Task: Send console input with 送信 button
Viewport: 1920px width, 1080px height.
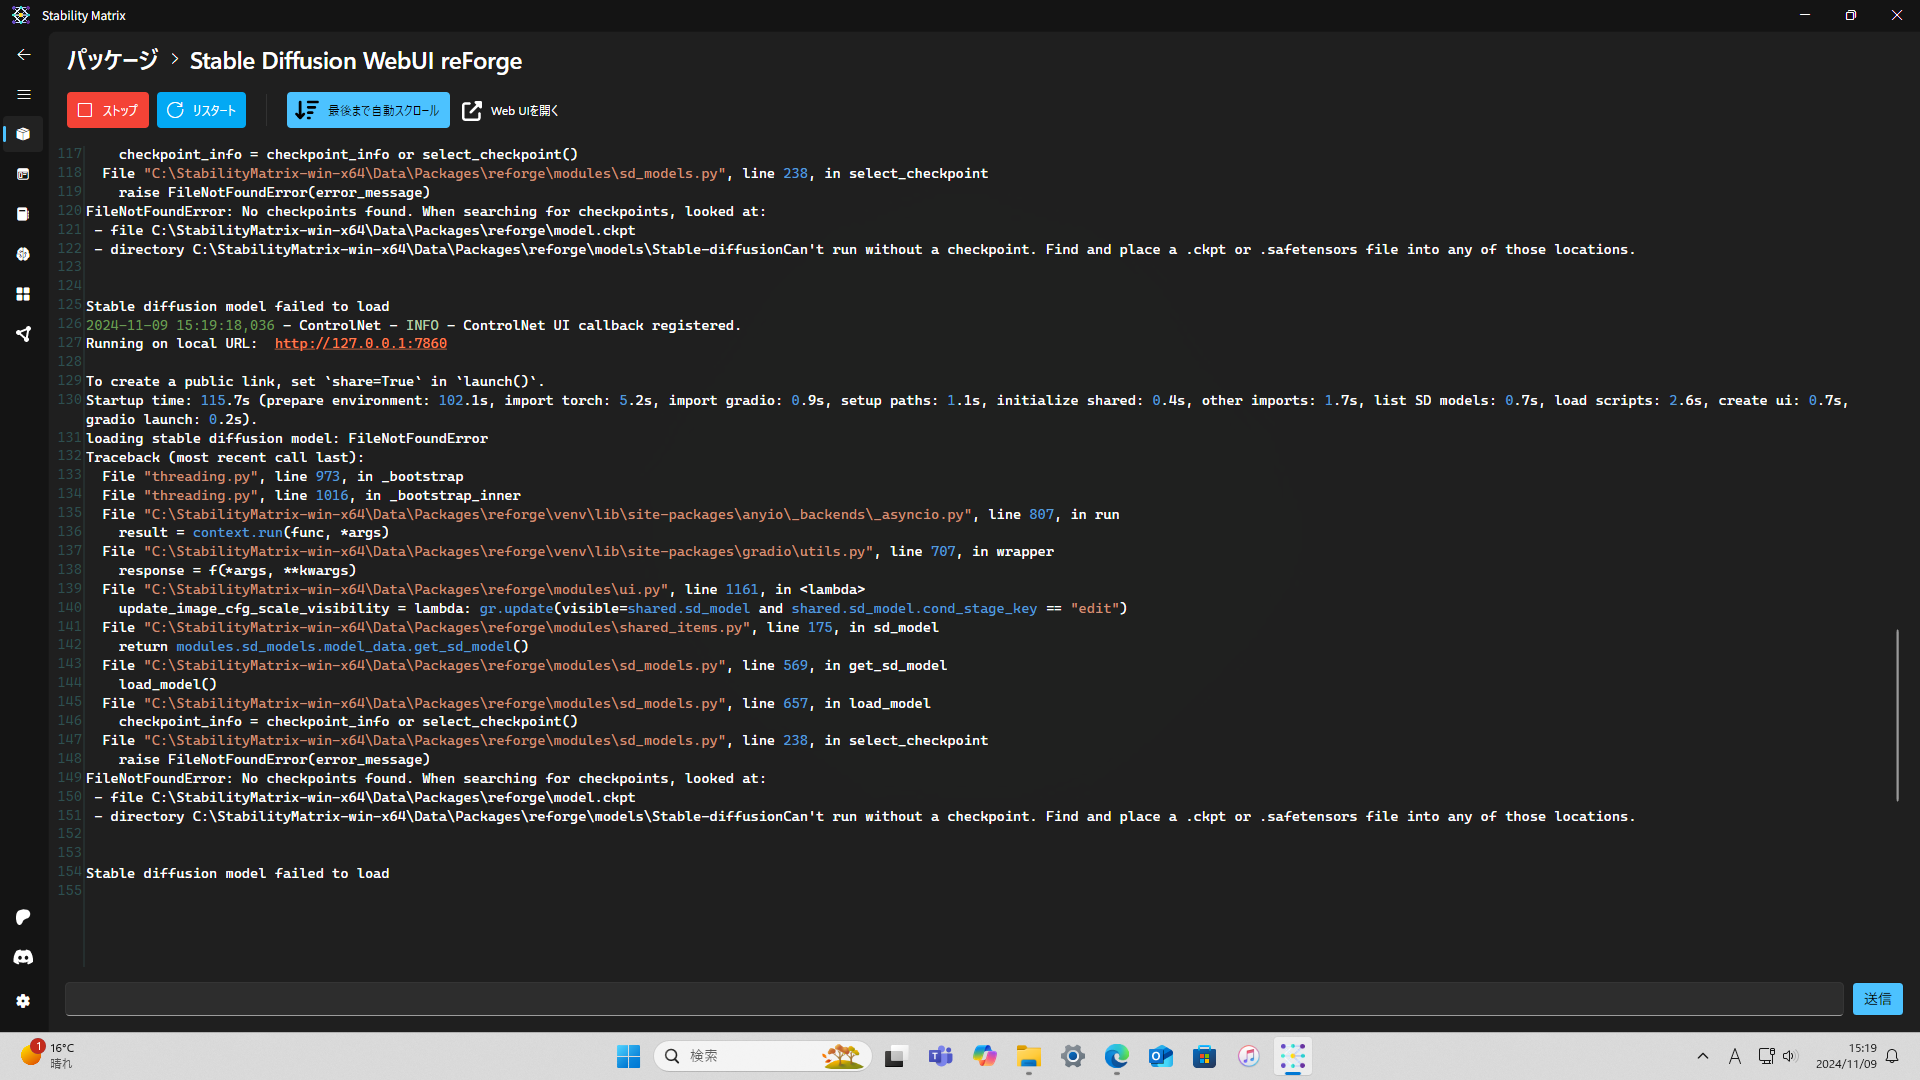Action: point(1877,999)
